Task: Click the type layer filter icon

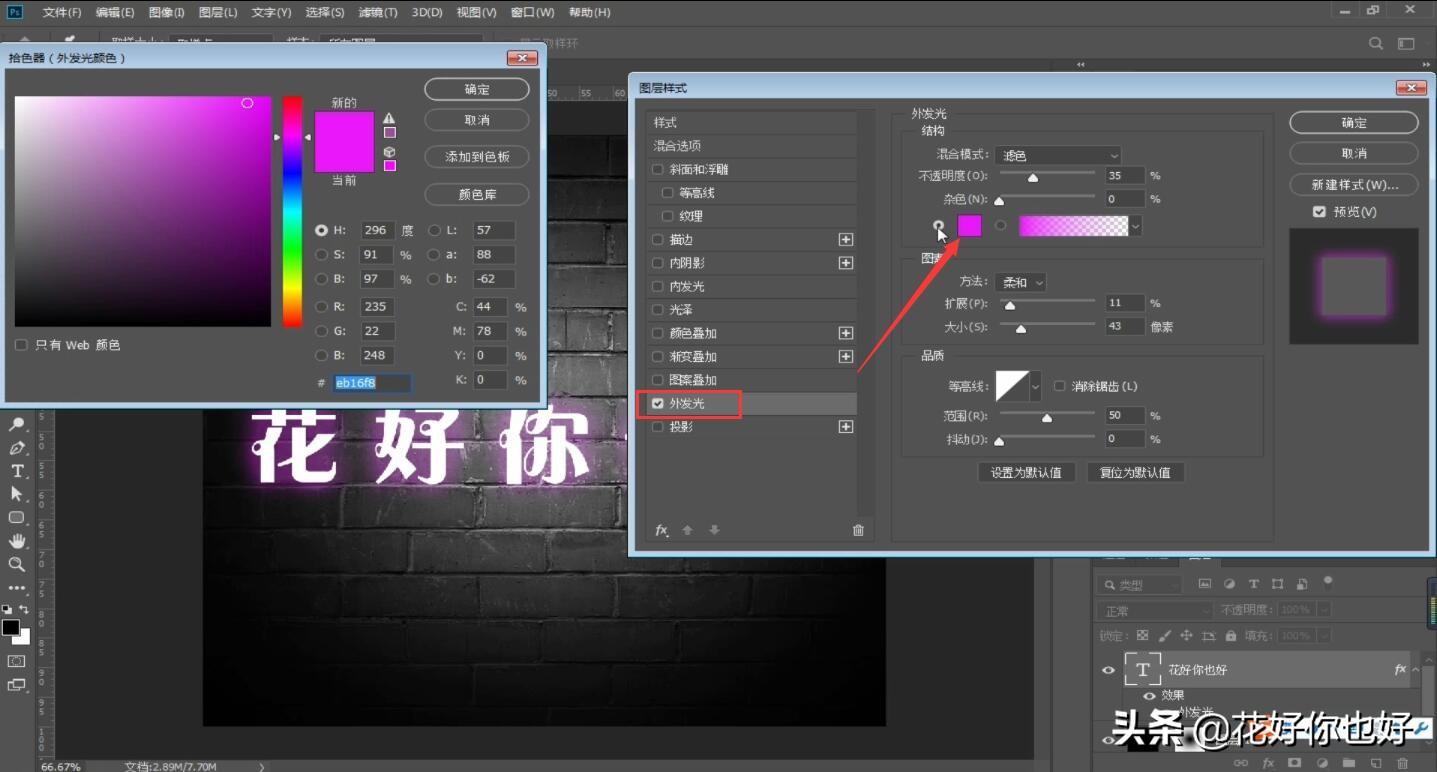Action: coord(1254,584)
